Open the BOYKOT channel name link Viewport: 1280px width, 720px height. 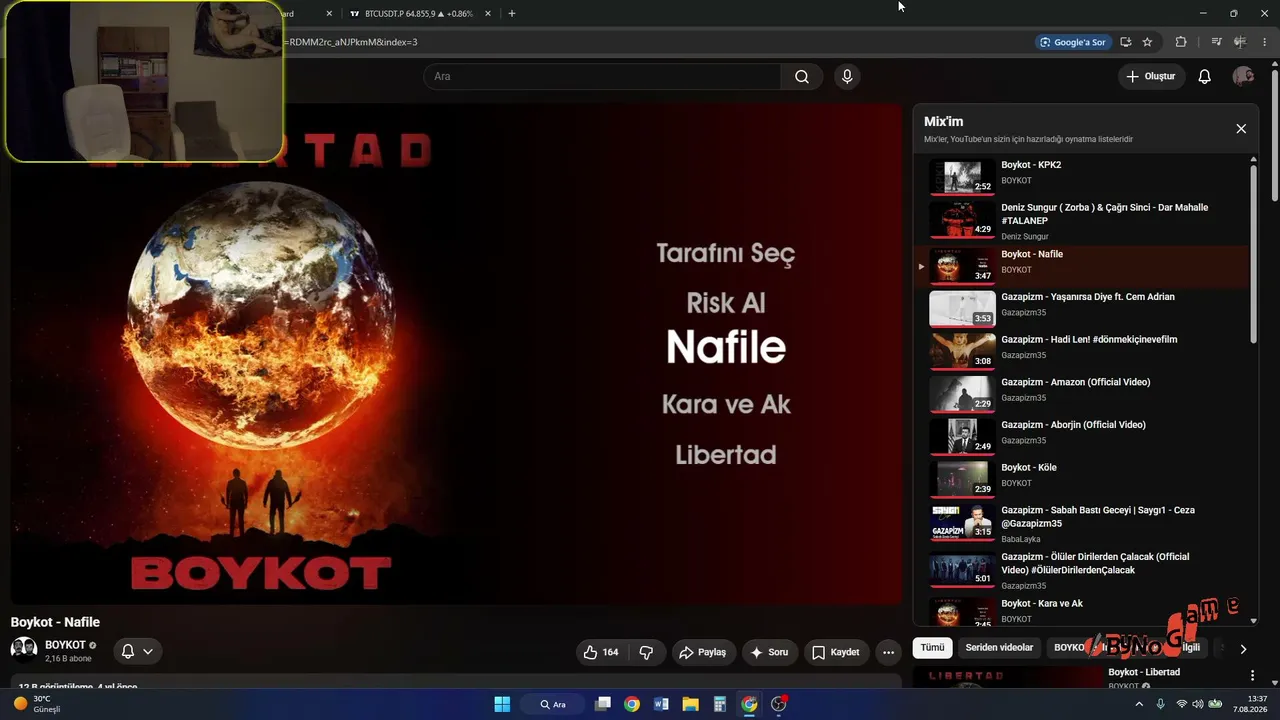[x=65, y=645]
